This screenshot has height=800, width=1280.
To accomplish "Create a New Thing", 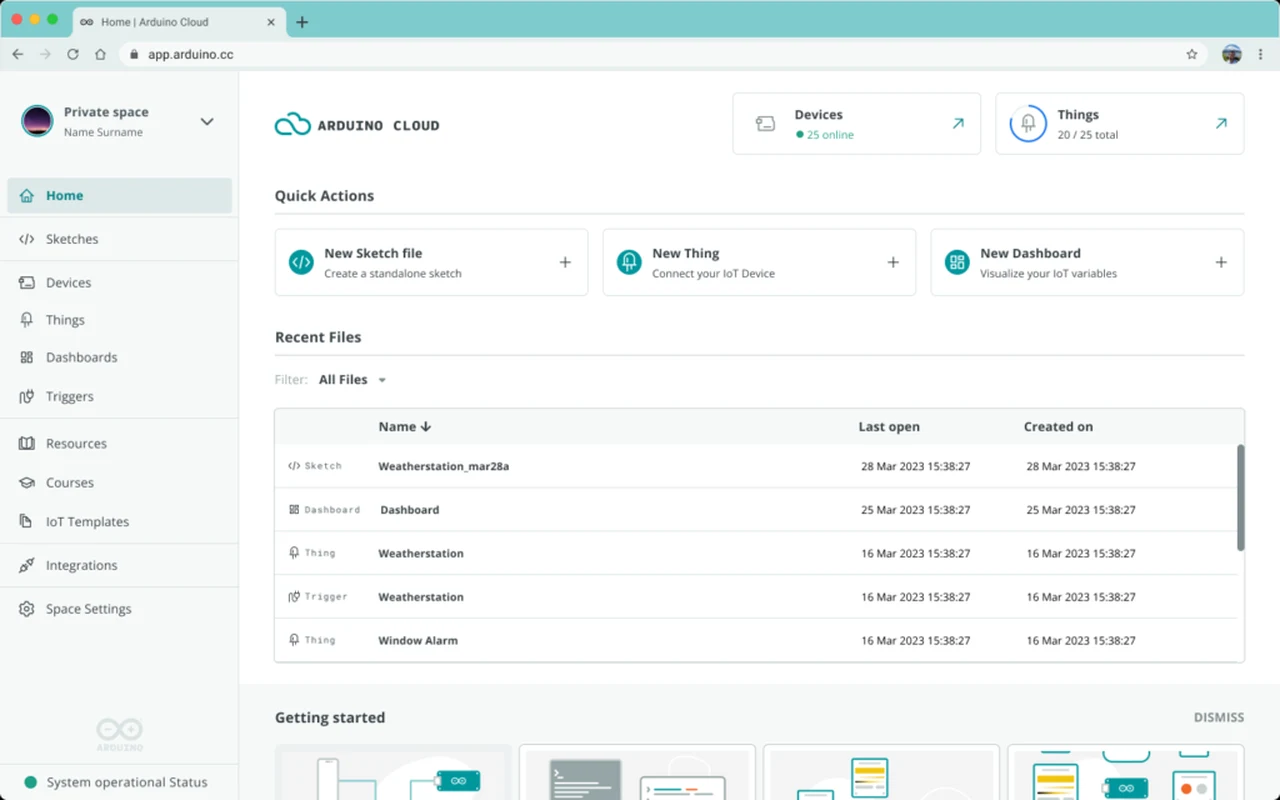I will pyautogui.click(x=759, y=262).
